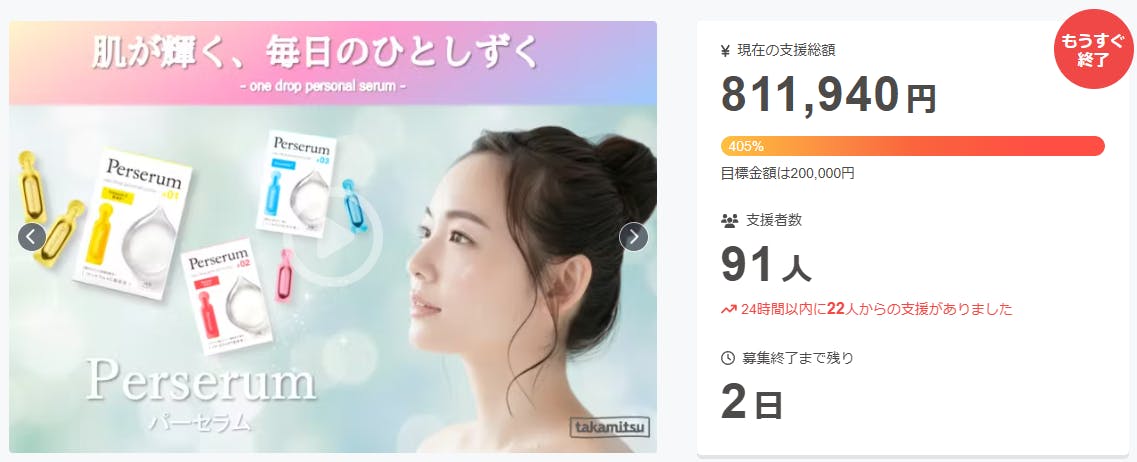Click the 肌が輝く、毎日のひとしずく headline
The width and height of the screenshot is (1137, 462).
[x=316, y=52]
